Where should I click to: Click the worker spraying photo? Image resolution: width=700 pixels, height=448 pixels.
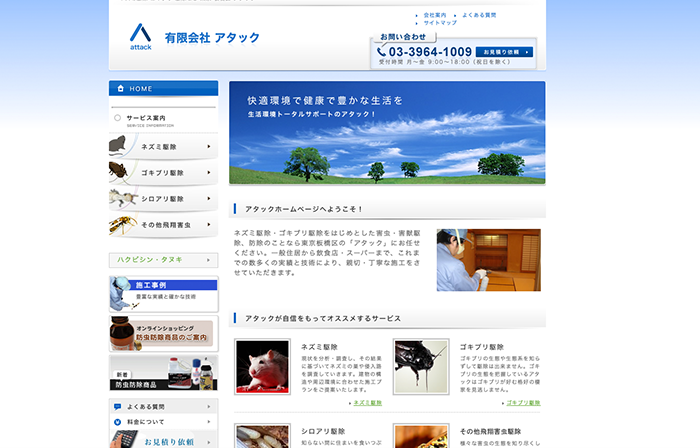tap(488, 260)
